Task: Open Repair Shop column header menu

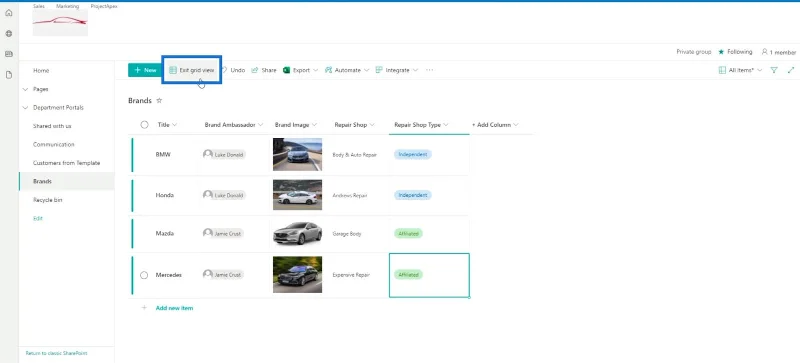Action: point(355,125)
